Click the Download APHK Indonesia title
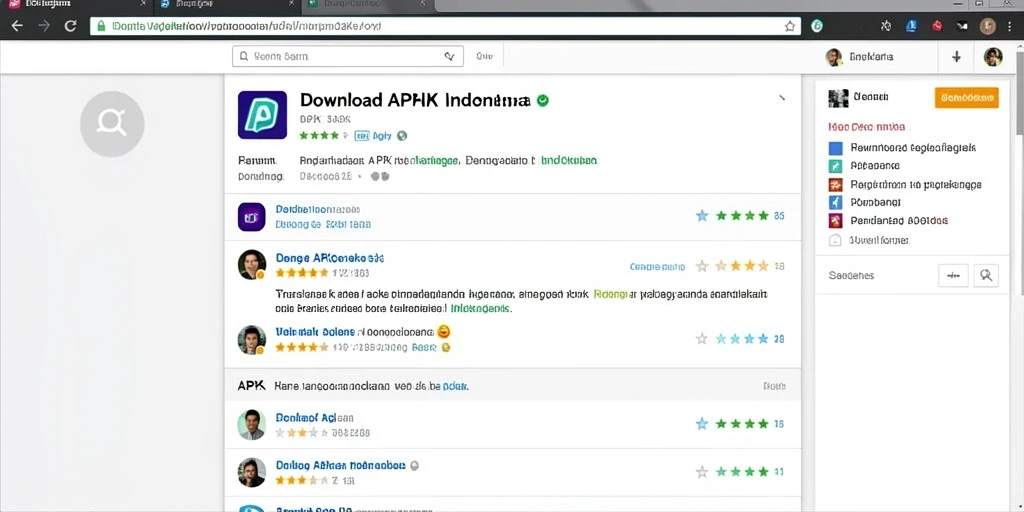Screen dimensions: 1024x512 (415, 100)
